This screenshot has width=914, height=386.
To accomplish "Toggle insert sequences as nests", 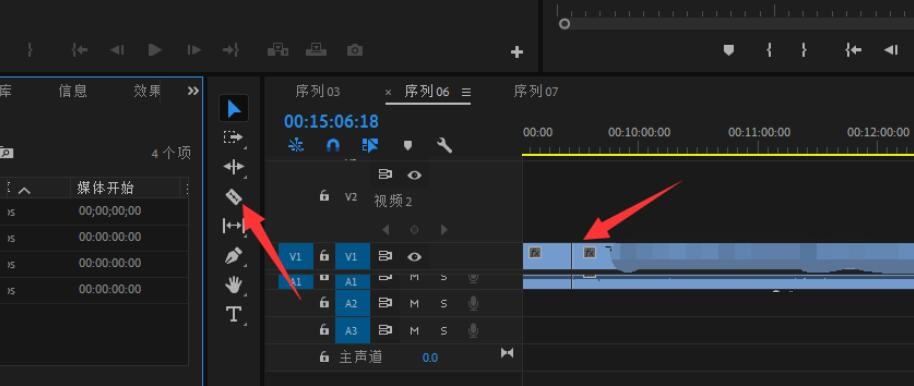I will 296,145.
